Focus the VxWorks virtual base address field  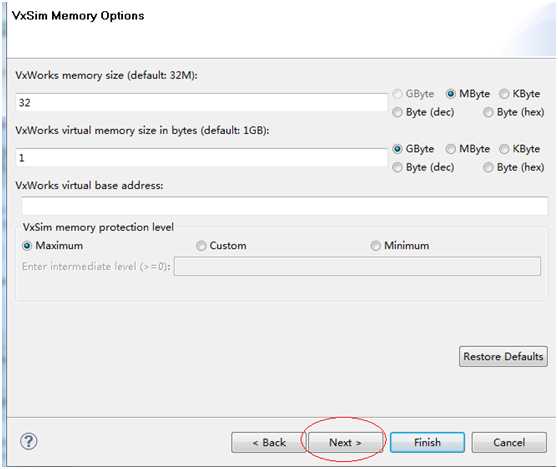(x=284, y=206)
